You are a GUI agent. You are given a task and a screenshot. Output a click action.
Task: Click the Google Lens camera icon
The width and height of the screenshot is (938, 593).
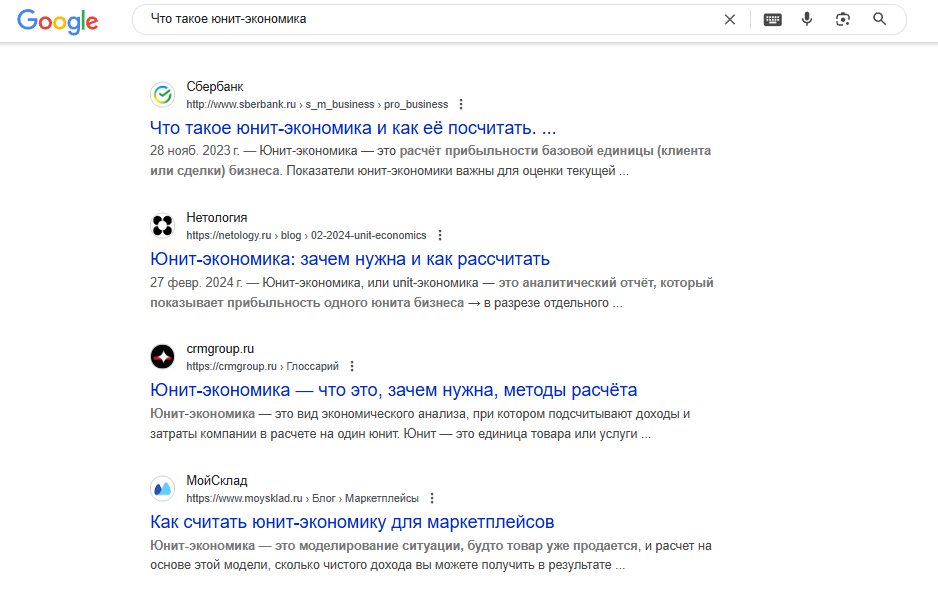(844, 19)
